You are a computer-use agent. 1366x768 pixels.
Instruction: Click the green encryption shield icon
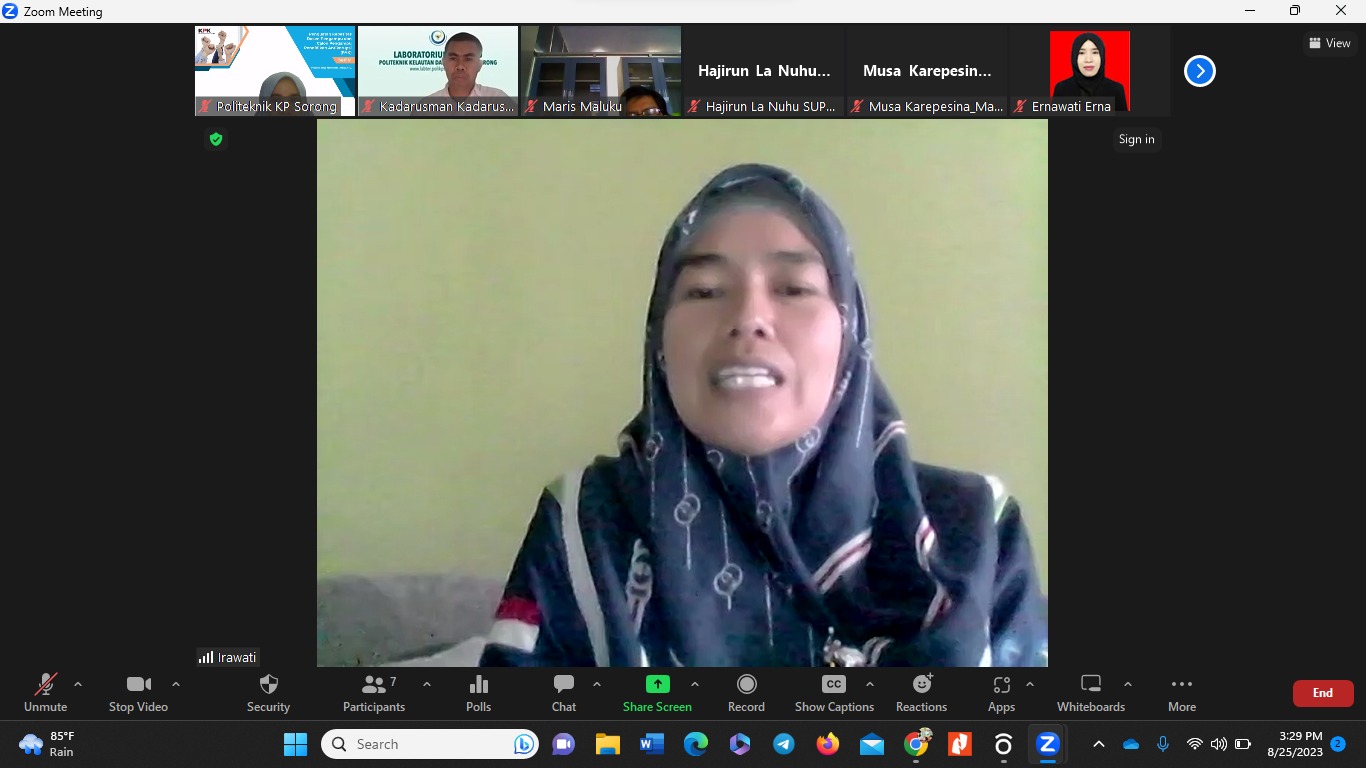pyautogui.click(x=215, y=139)
